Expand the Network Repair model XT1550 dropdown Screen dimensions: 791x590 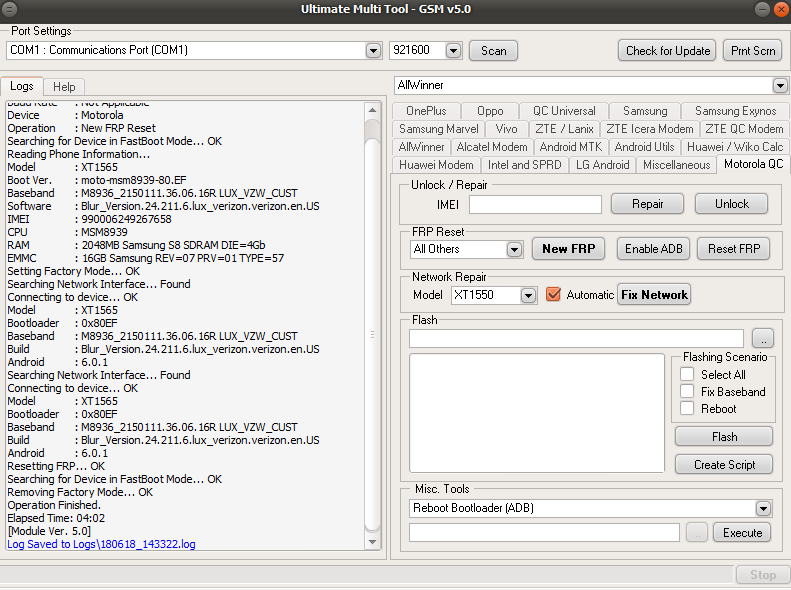click(528, 295)
